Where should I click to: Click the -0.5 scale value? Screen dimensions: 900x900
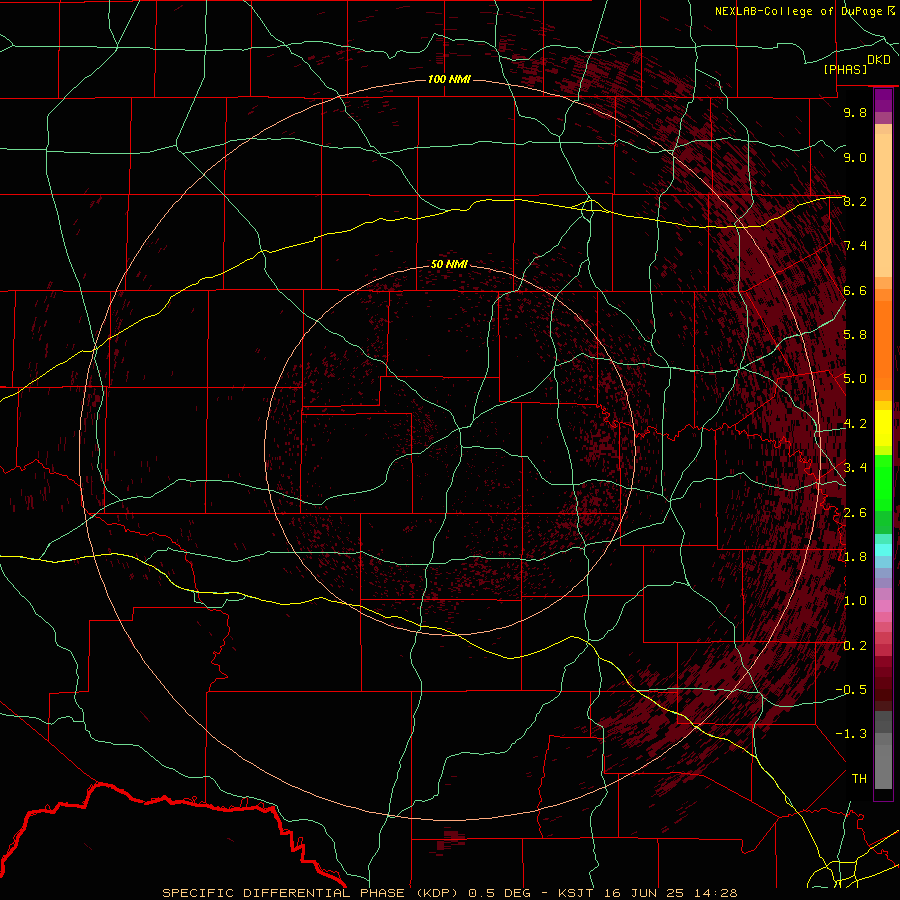851,690
